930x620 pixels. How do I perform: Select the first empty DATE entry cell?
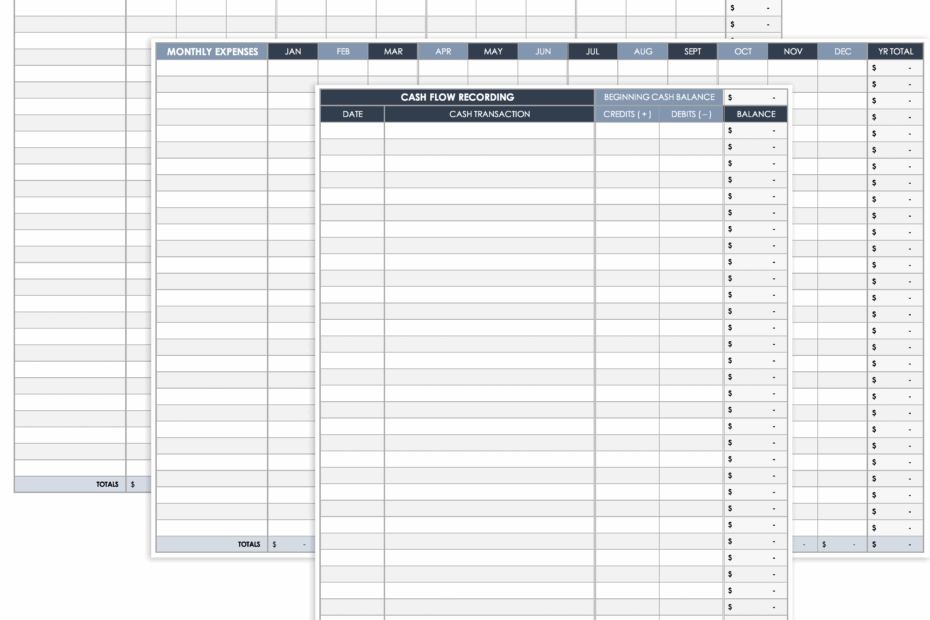352,131
